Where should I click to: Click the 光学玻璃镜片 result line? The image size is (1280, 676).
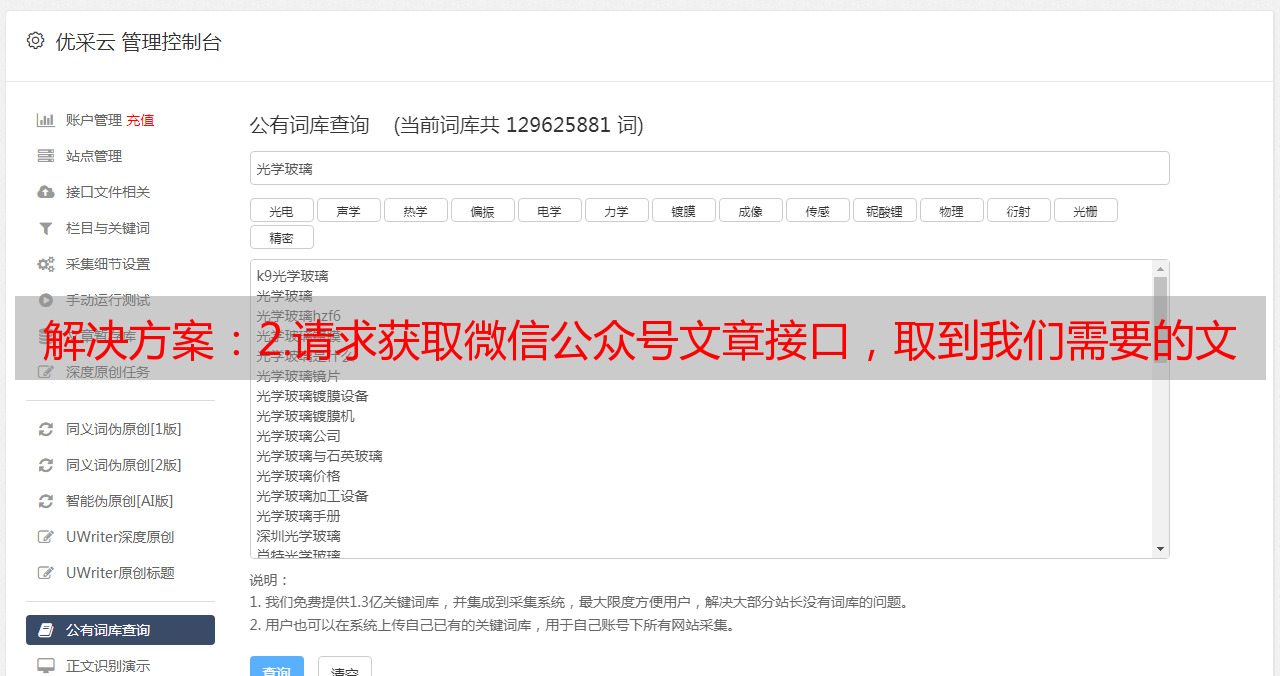[298, 376]
